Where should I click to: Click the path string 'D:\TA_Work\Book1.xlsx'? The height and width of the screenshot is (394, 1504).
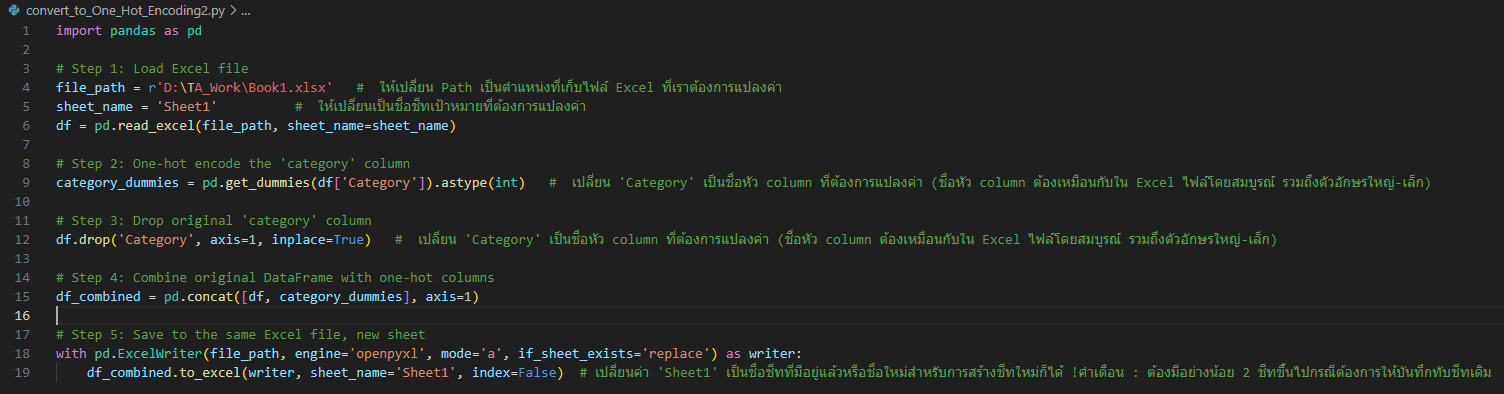click(244, 87)
